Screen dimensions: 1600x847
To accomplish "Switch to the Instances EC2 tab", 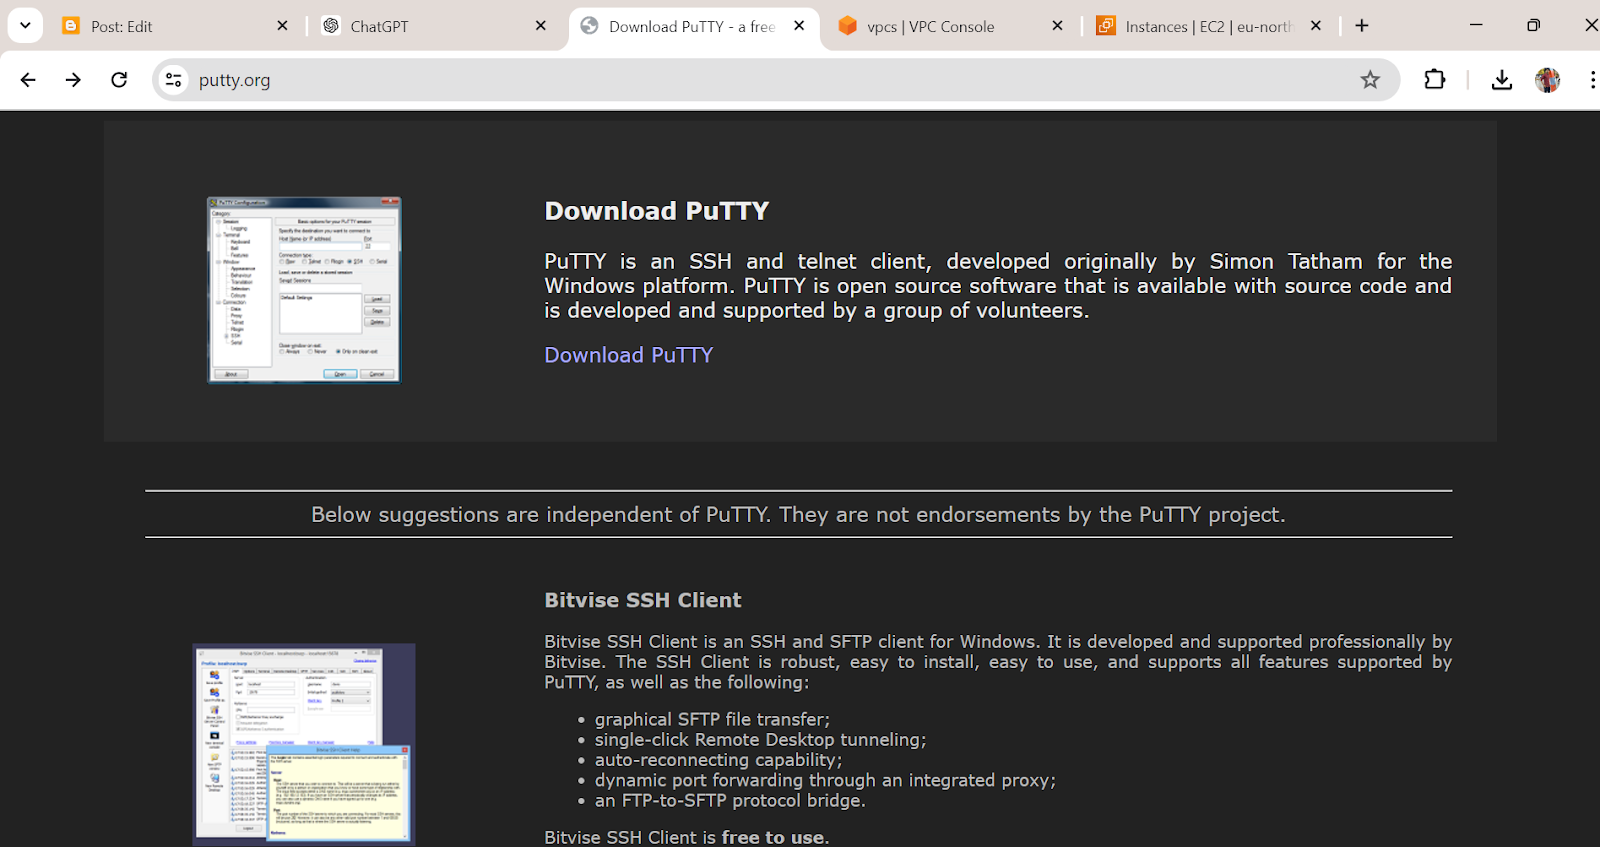I will click(x=1210, y=26).
